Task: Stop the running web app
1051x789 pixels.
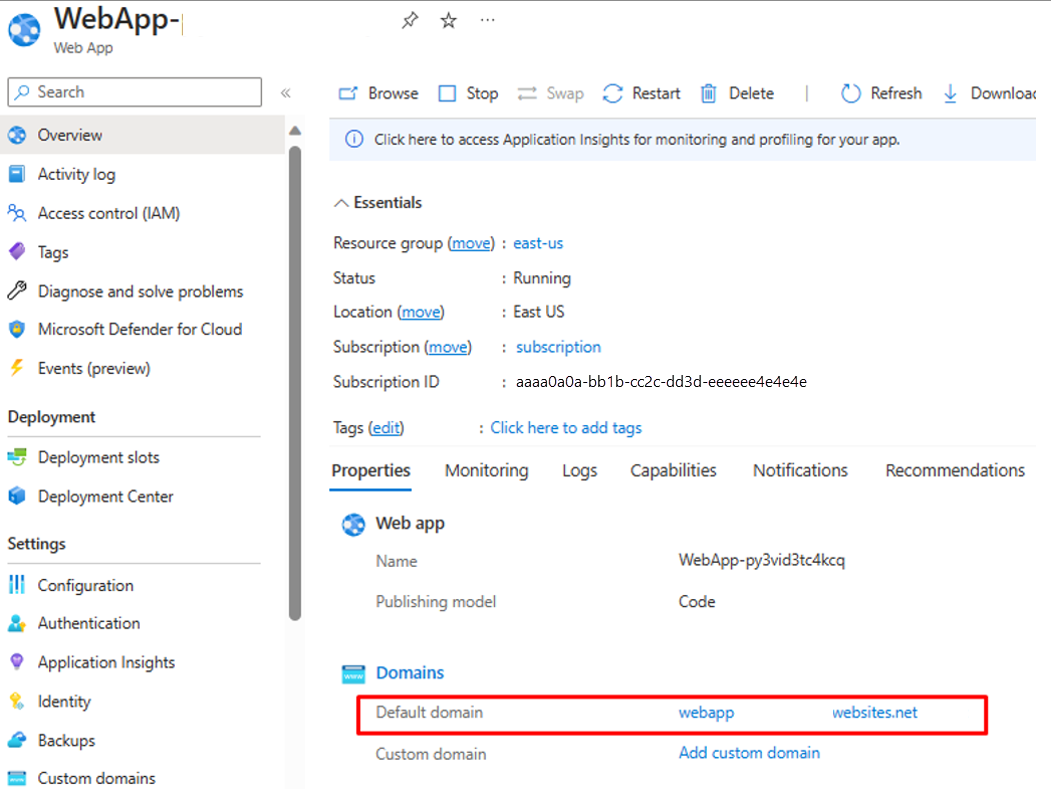Action: [x=468, y=93]
